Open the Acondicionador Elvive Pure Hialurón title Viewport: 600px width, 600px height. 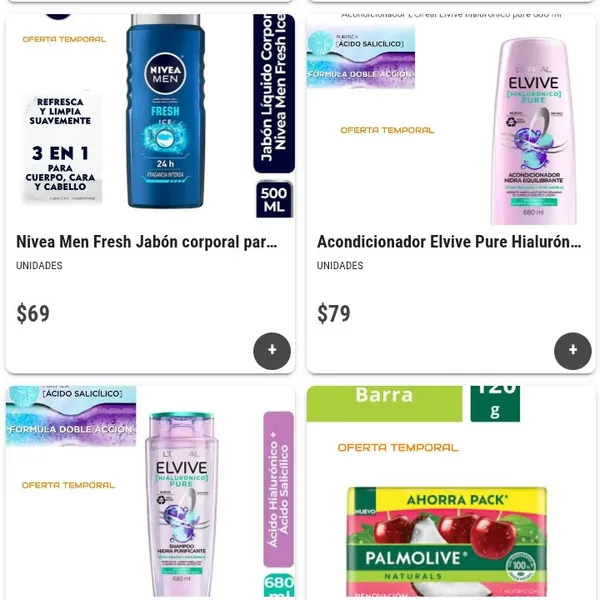pos(449,242)
